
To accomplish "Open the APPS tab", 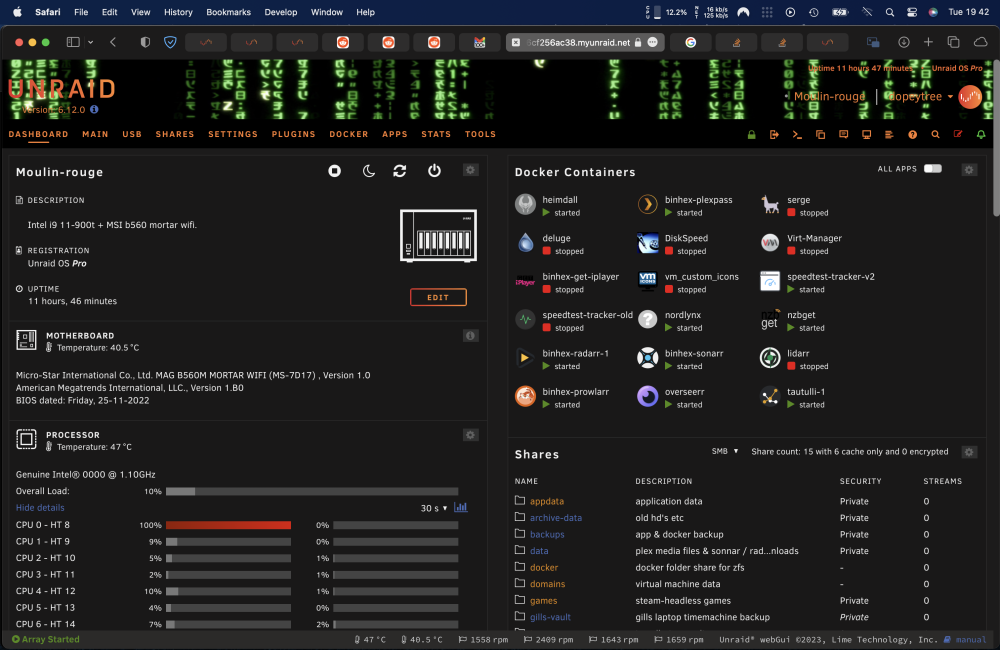I will 395,134.
